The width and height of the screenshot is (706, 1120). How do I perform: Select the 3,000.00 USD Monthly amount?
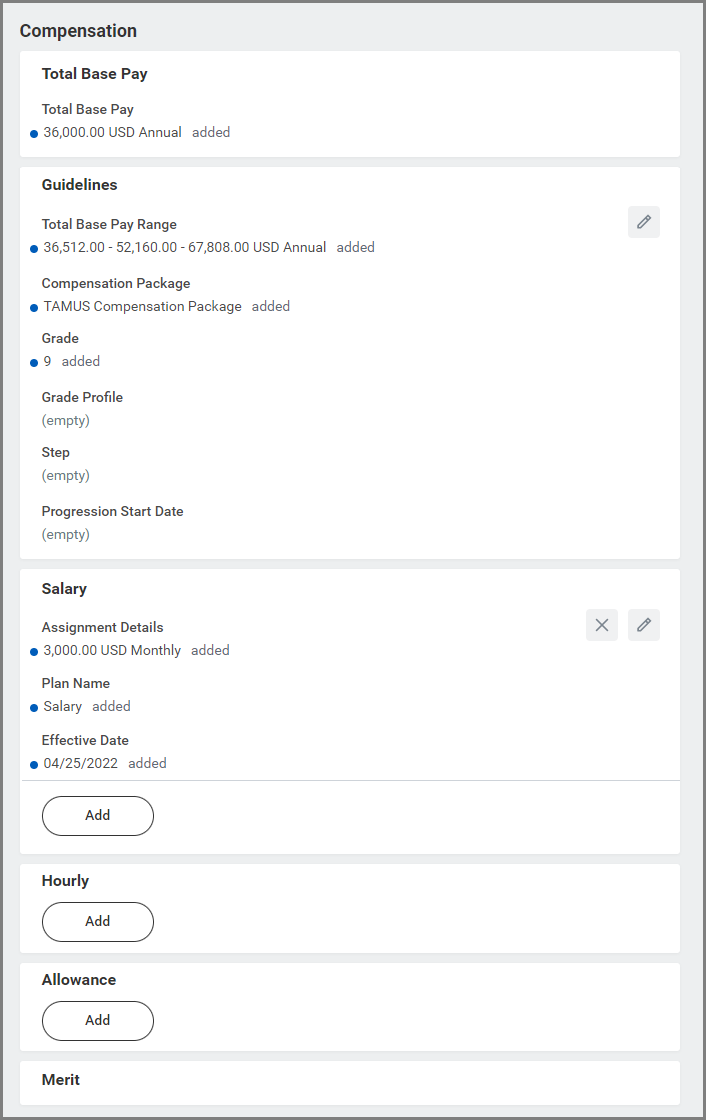point(112,650)
